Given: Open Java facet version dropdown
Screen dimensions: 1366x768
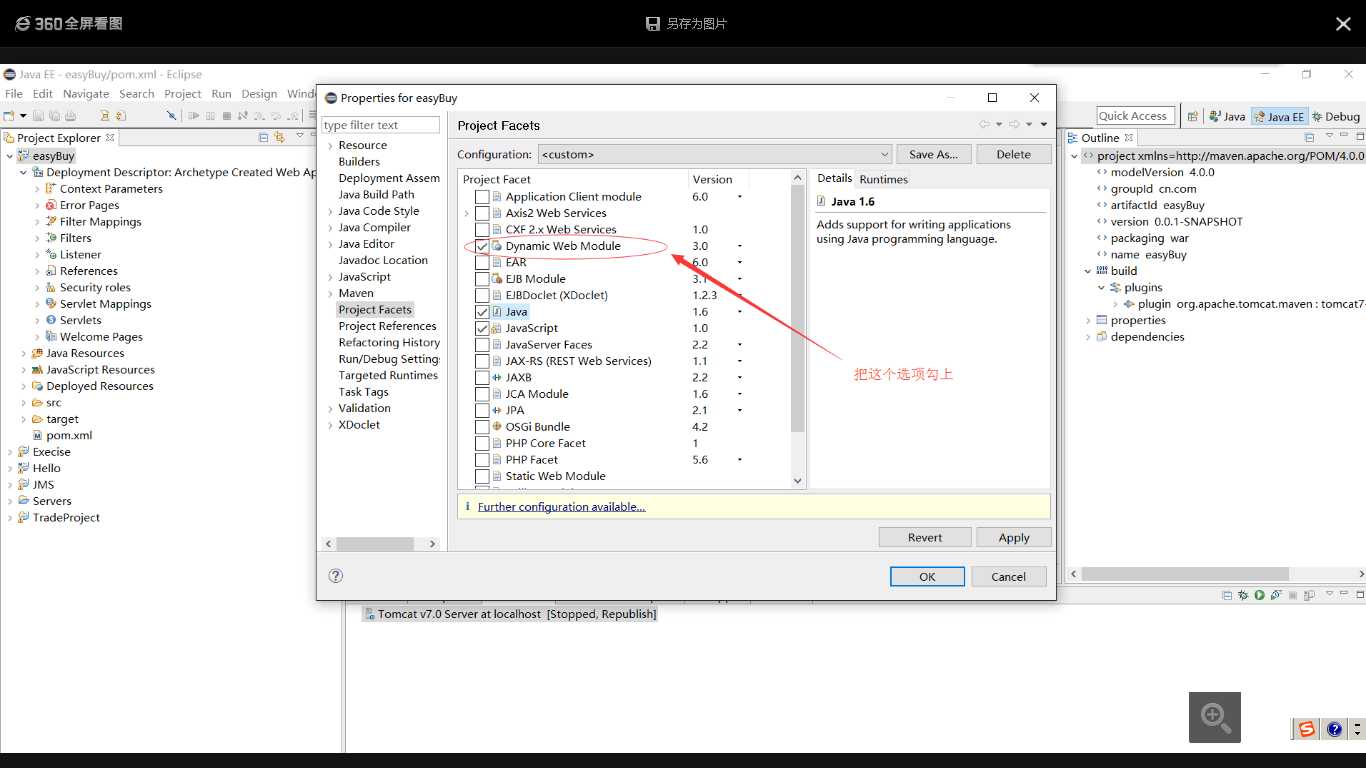Looking at the screenshot, I should click(x=740, y=312).
